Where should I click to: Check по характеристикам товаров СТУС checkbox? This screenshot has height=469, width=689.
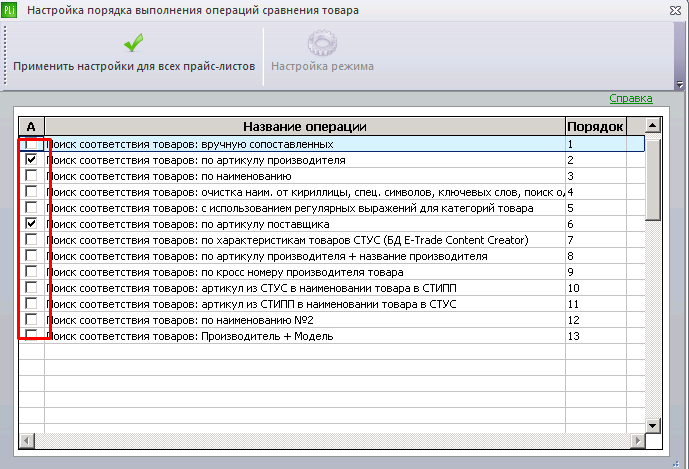pyautogui.click(x=31, y=239)
